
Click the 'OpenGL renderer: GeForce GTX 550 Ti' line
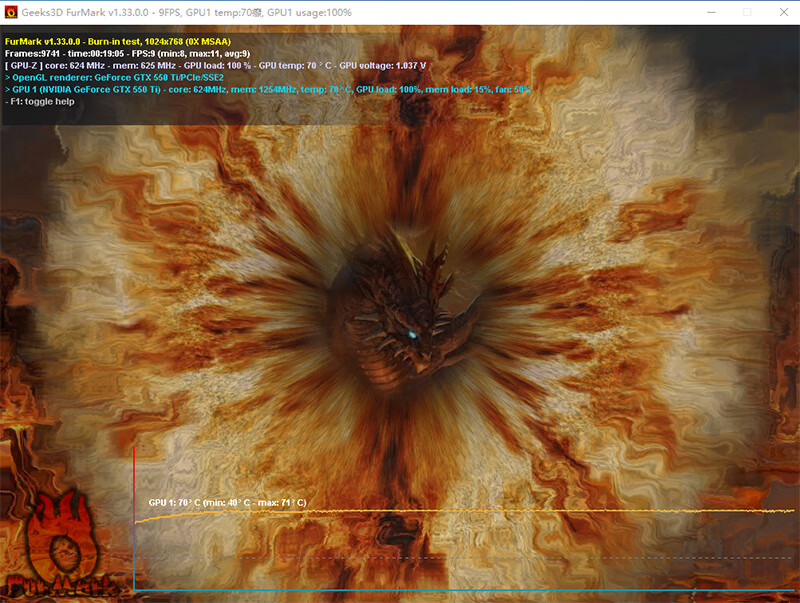click(x=114, y=78)
